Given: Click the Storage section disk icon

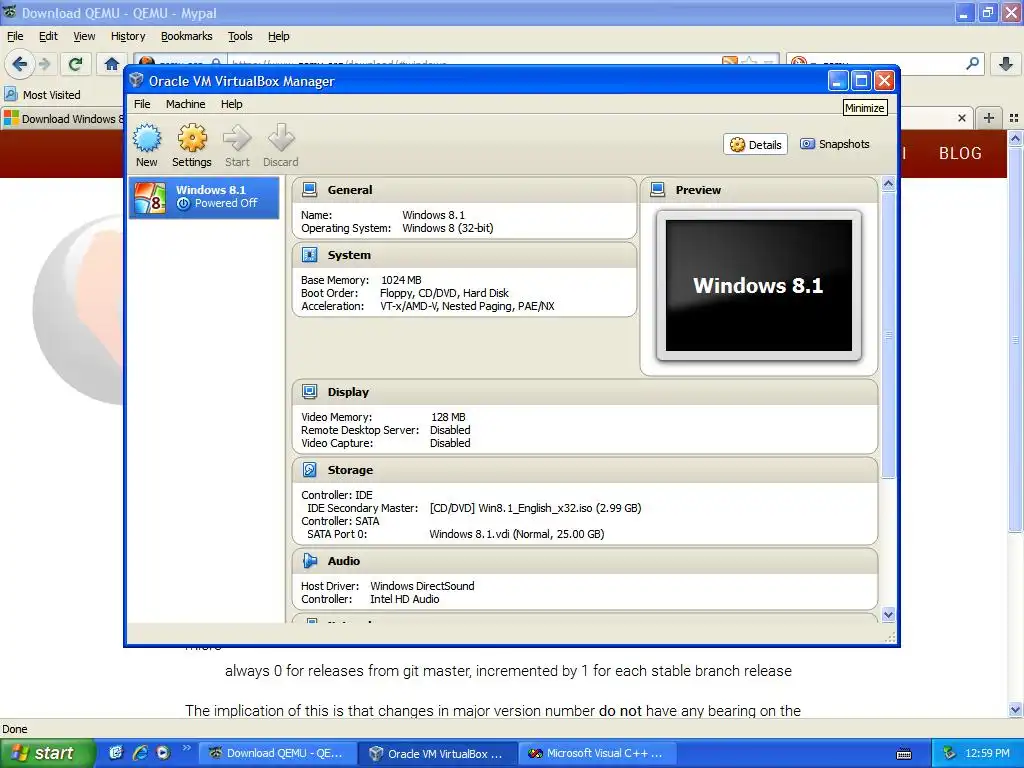Looking at the screenshot, I should pos(310,470).
